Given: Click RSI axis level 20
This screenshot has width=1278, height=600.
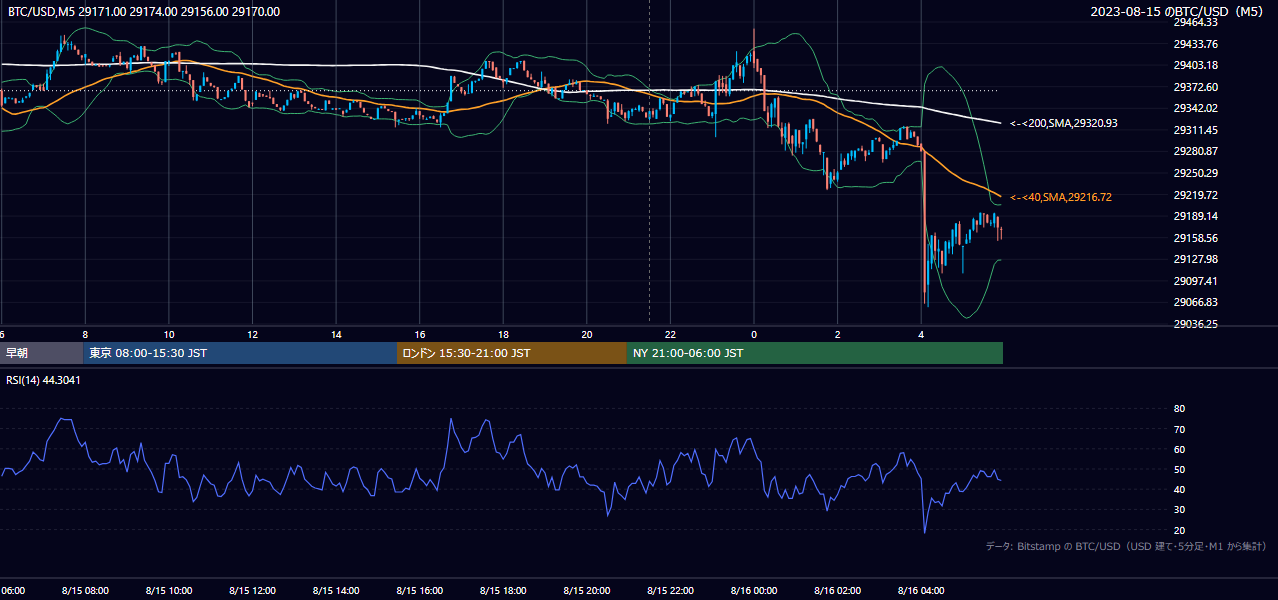Looking at the screenshot, I should (1179, 530).
